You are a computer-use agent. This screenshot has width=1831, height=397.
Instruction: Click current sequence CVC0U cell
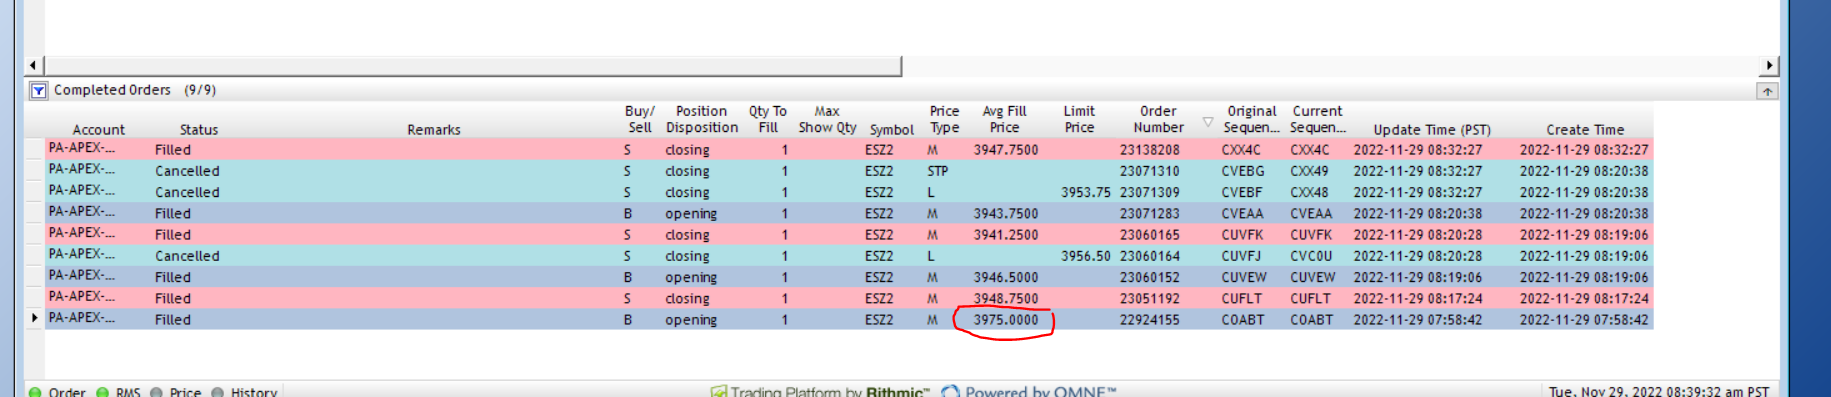[1311, 256]
